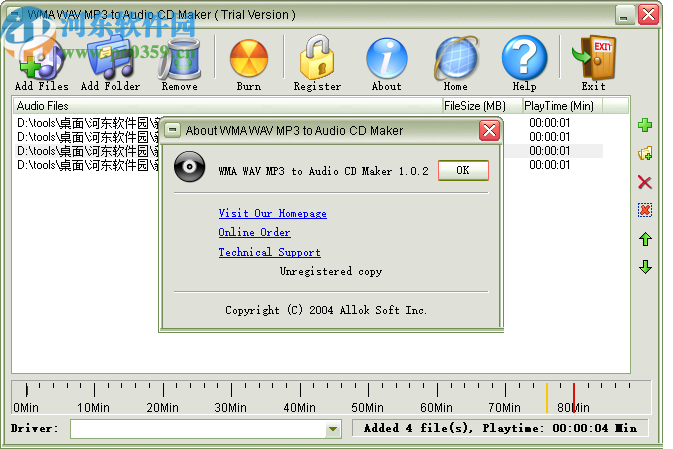Click the 'Added 4 file(s)' status text
Viewport: 673px width, 449px height.
click(418, 428)
